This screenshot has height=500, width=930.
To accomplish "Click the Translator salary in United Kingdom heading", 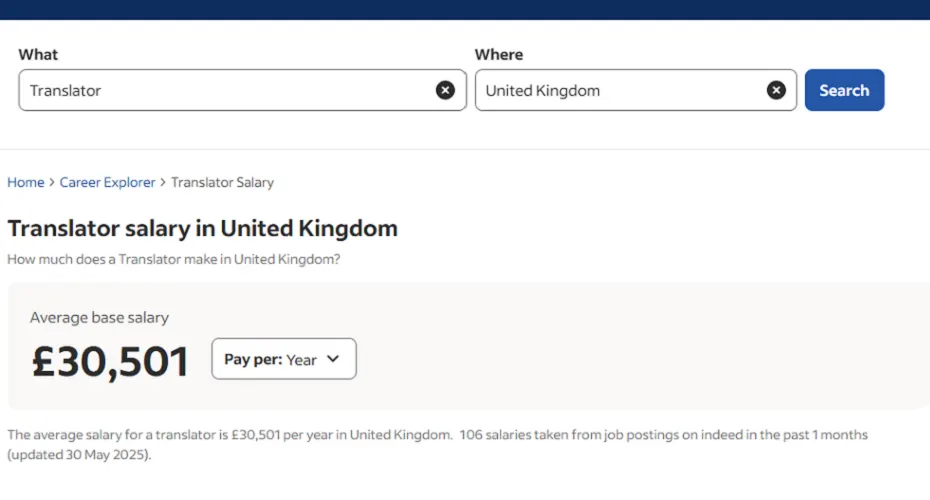I will pos(202,228).
